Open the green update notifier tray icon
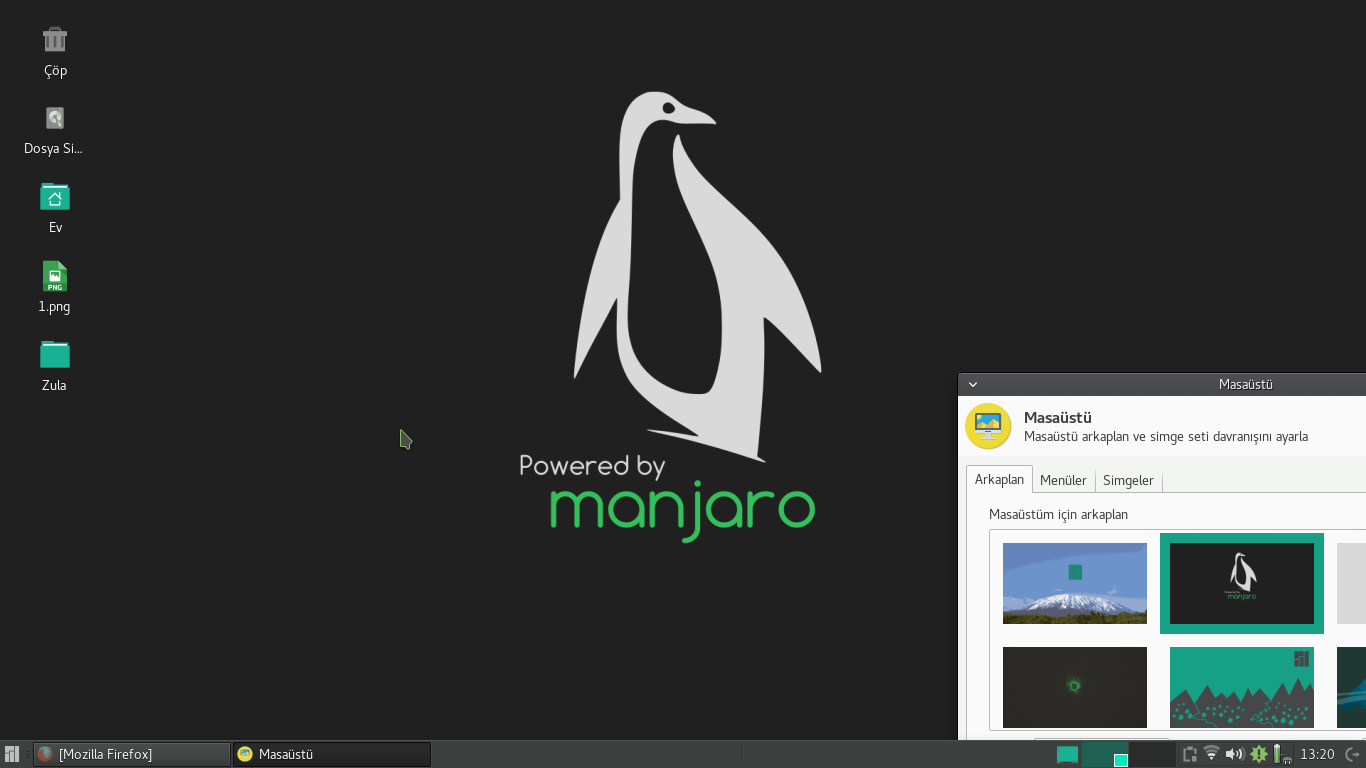1366x768 pixels. pyautogui.click(x=1259, y=754)
